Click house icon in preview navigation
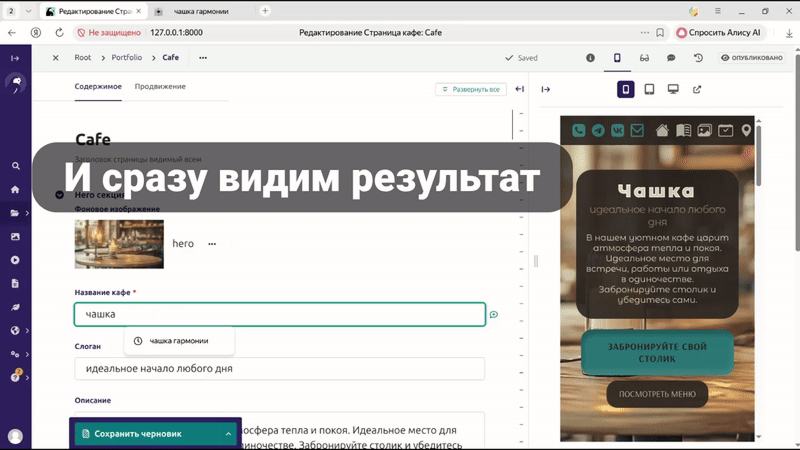The height and width of the screenshot is (450, 800). [x=662, y=131]
